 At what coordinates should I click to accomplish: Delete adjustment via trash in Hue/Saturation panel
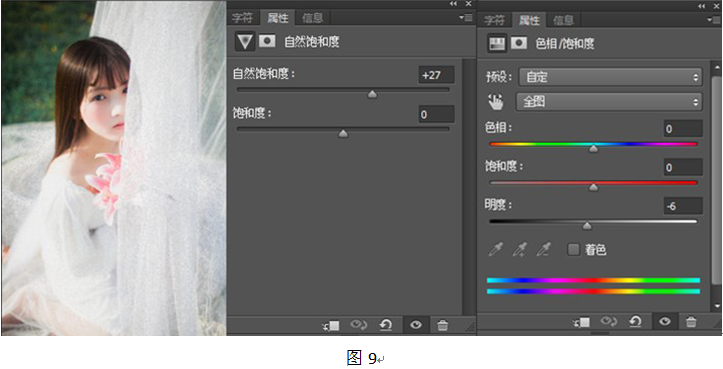tap(691, 322)
